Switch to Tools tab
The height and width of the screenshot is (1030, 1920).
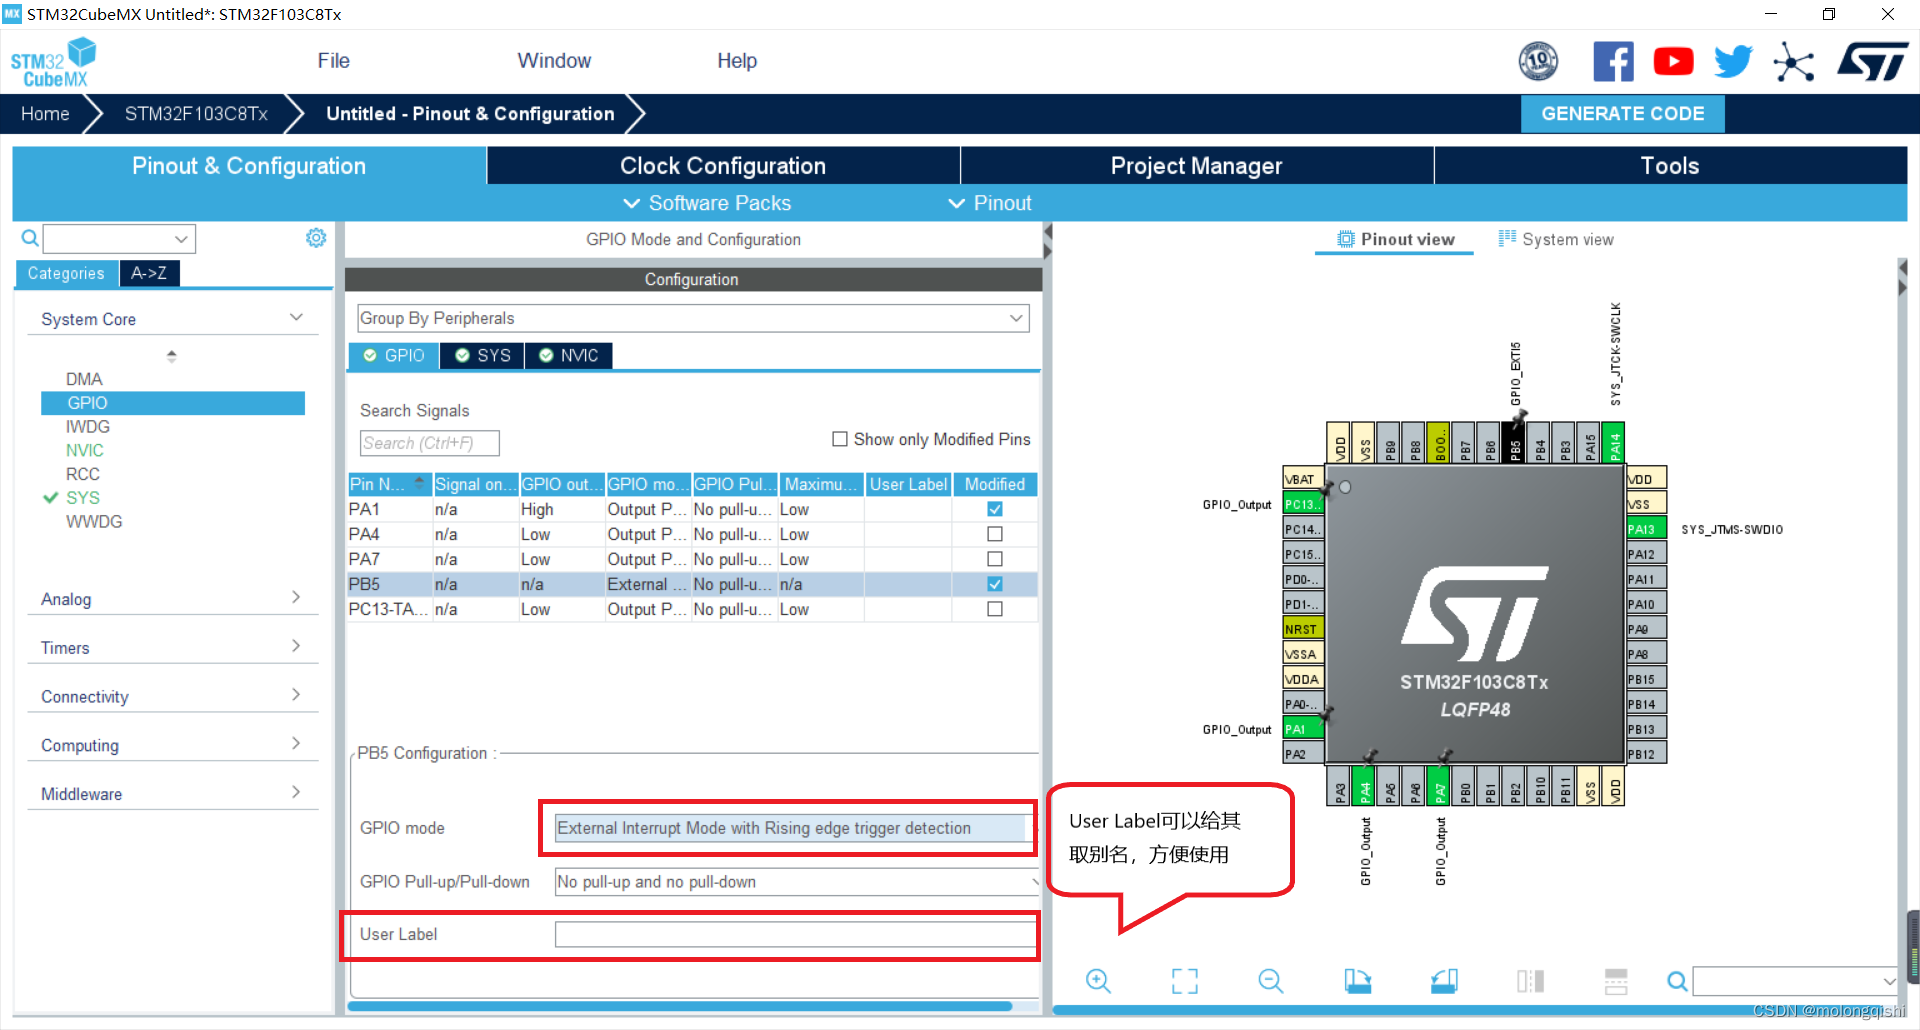click(x=1670, y=166)
